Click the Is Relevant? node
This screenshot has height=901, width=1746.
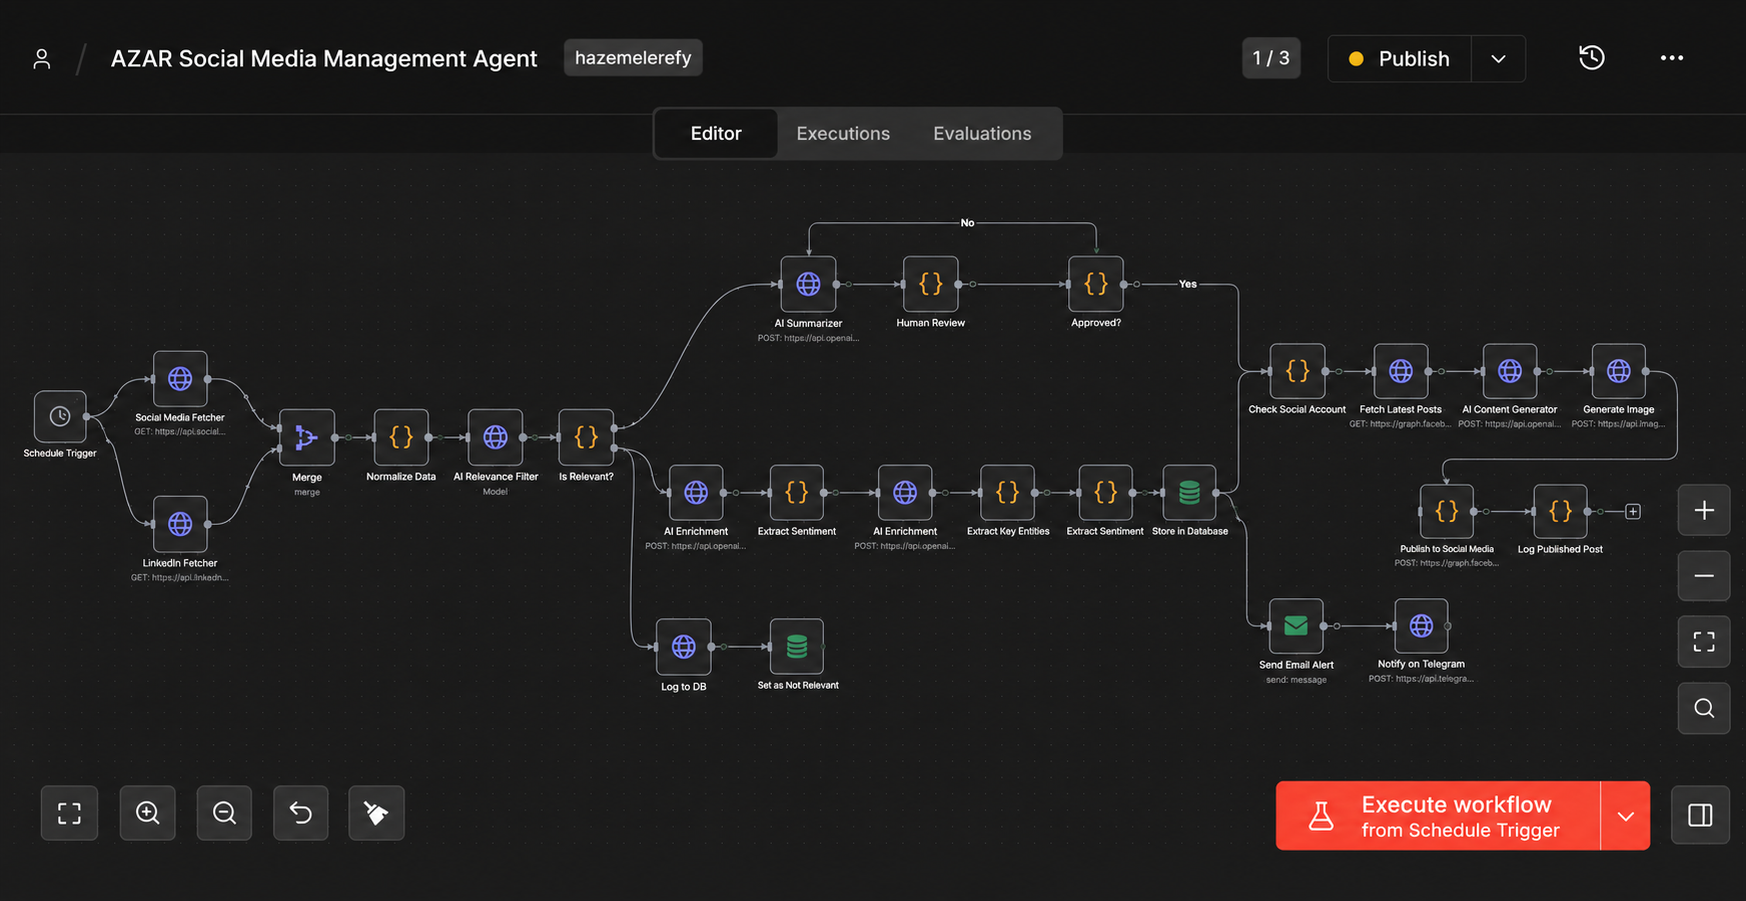[x=586, y=437]
